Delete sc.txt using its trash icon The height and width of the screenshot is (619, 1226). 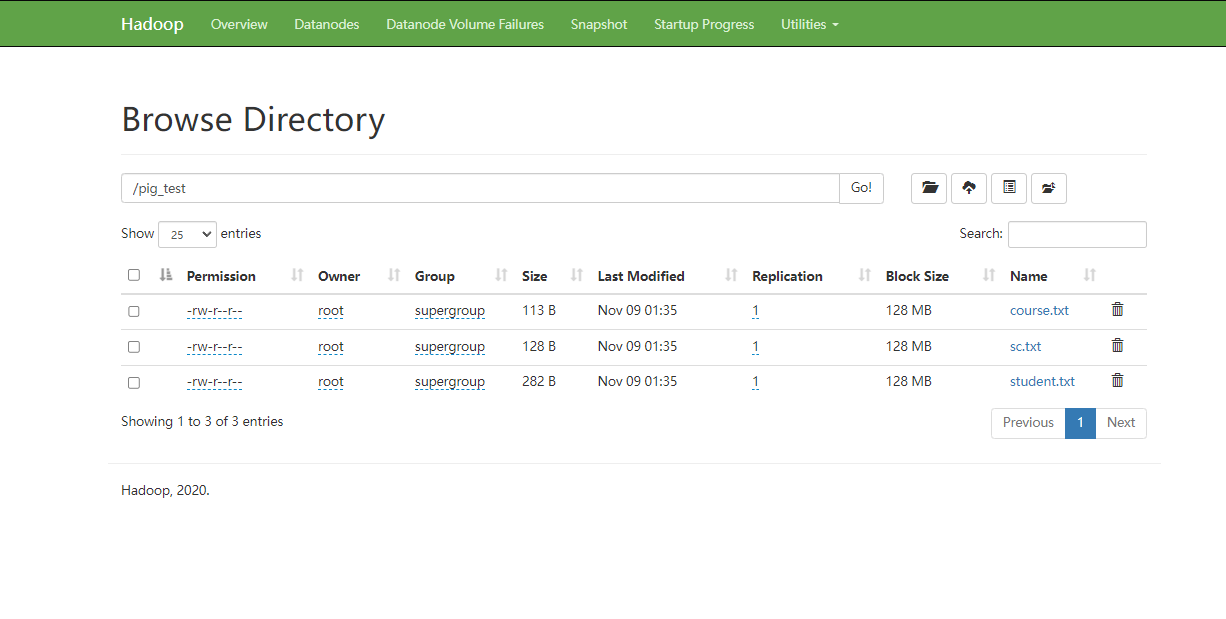[x=1117, y=346]
